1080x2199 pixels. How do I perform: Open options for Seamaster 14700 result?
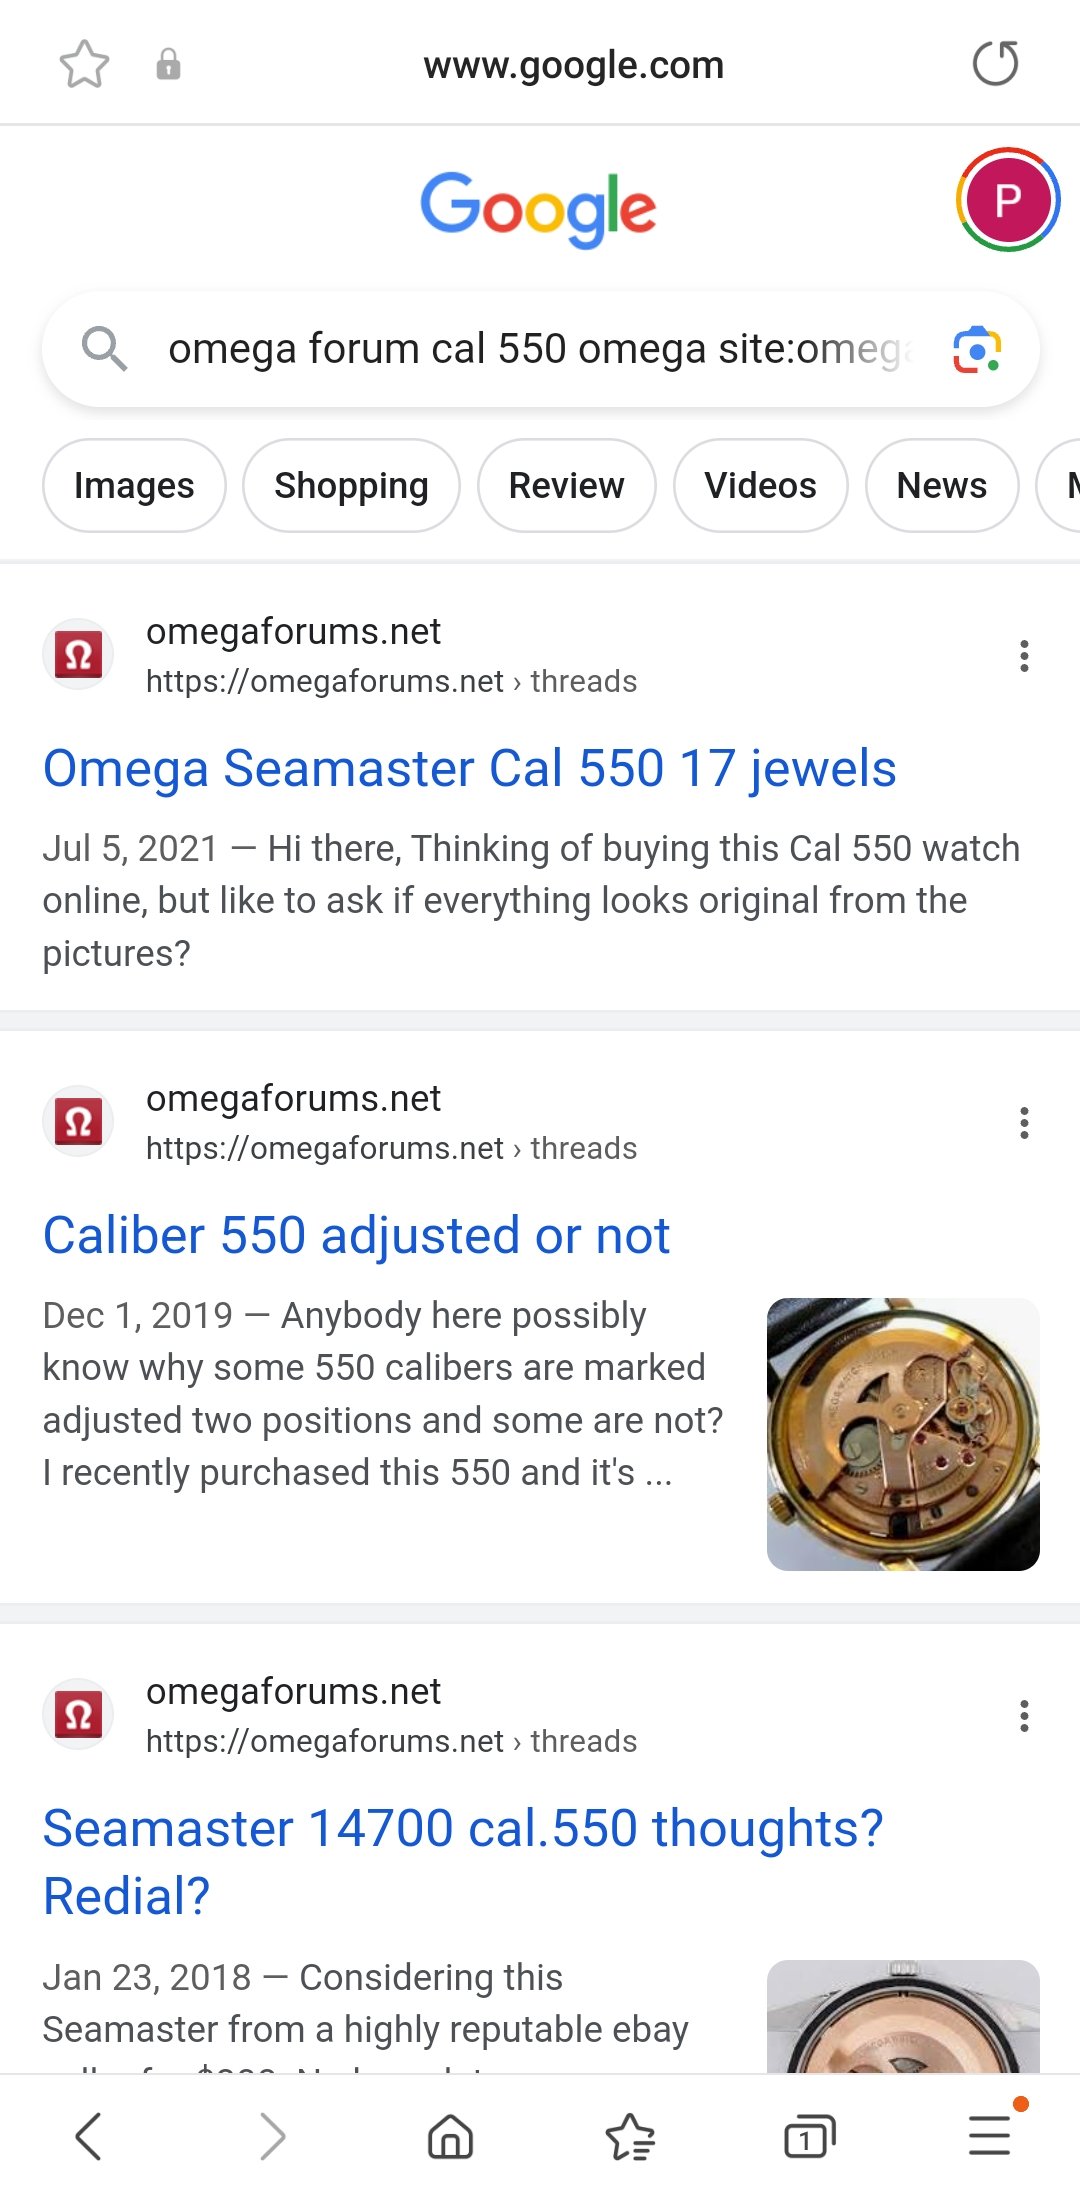[x=1024, y=1716]
